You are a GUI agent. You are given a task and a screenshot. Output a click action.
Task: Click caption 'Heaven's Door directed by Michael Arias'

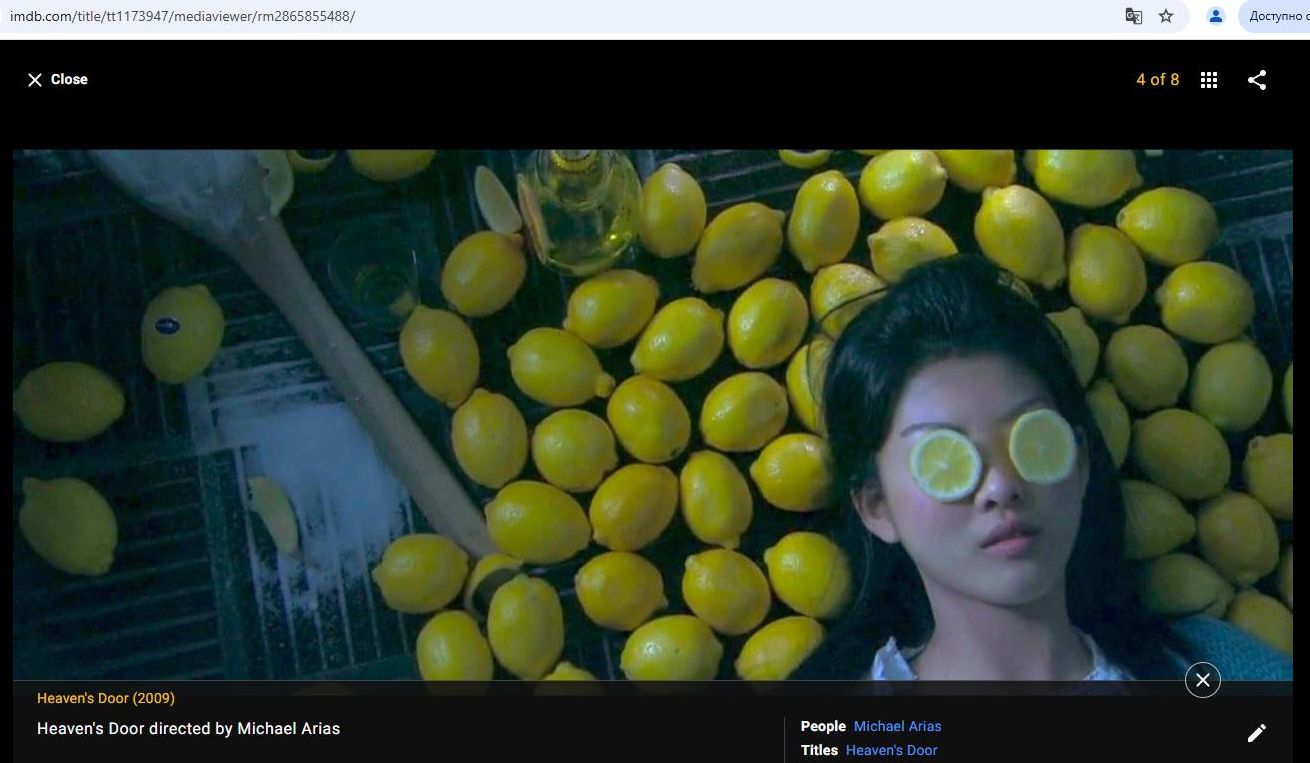click(189, 729)
